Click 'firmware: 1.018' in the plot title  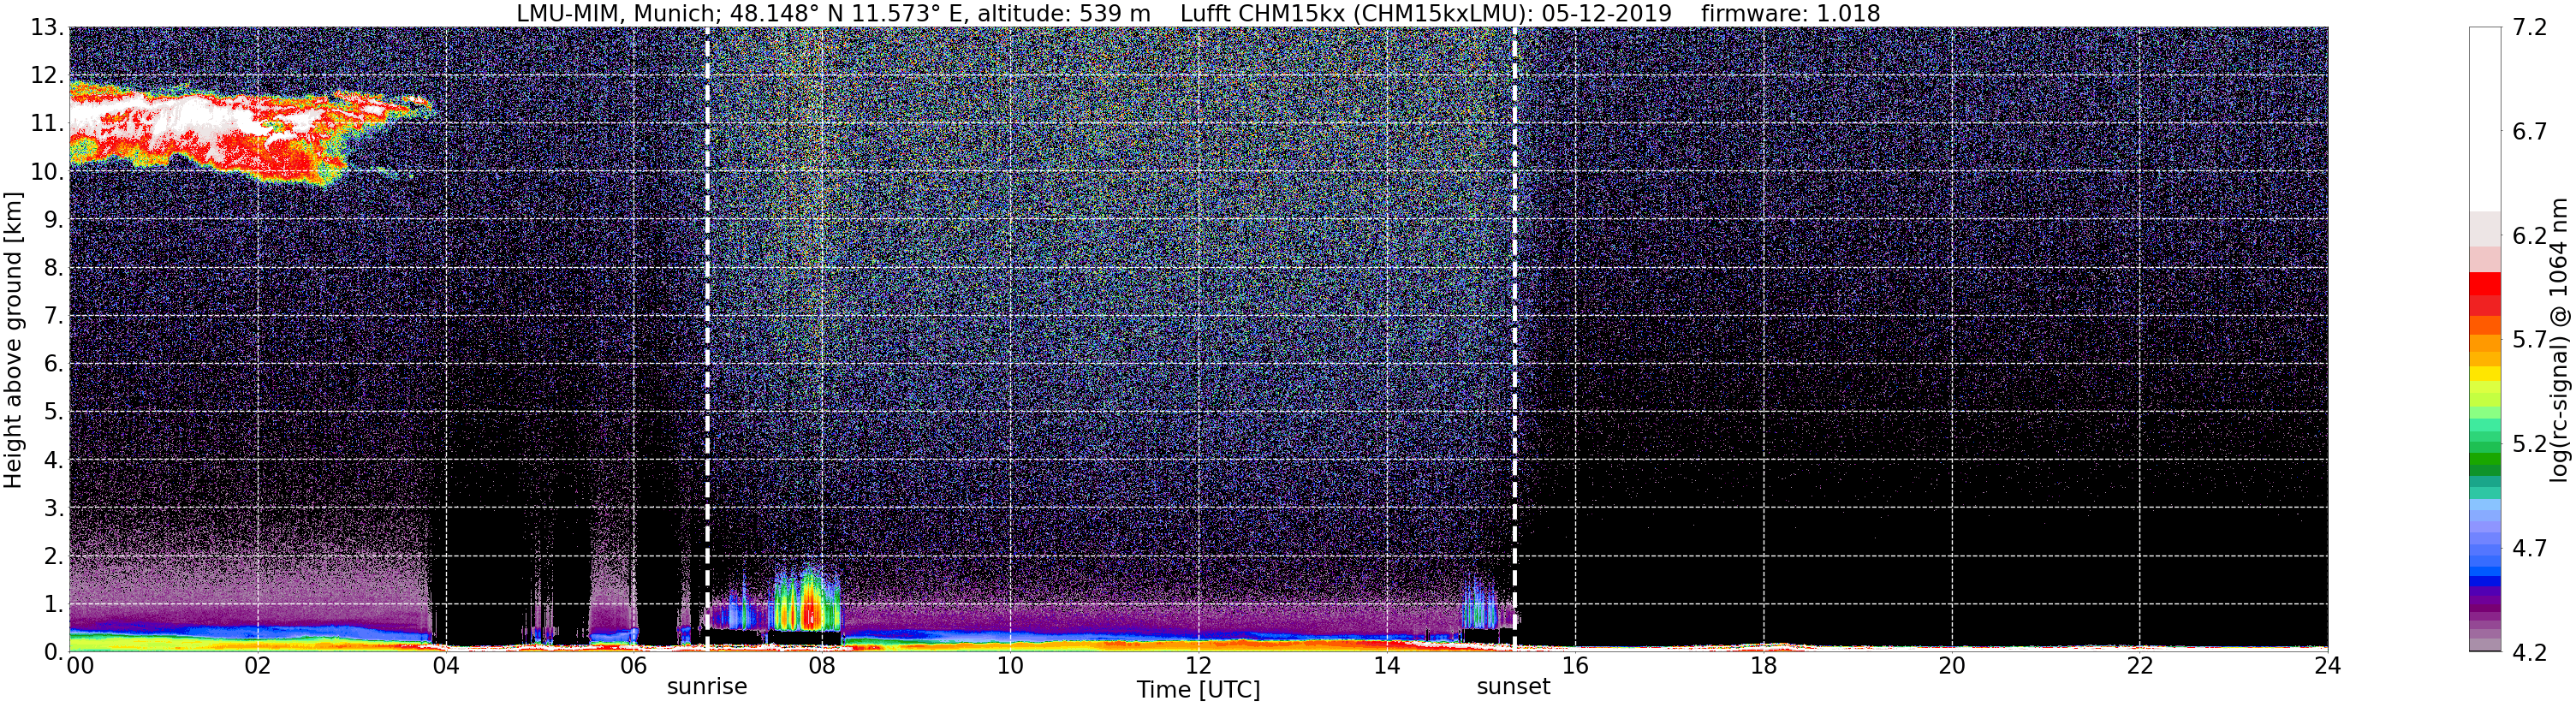point(1790,13)
